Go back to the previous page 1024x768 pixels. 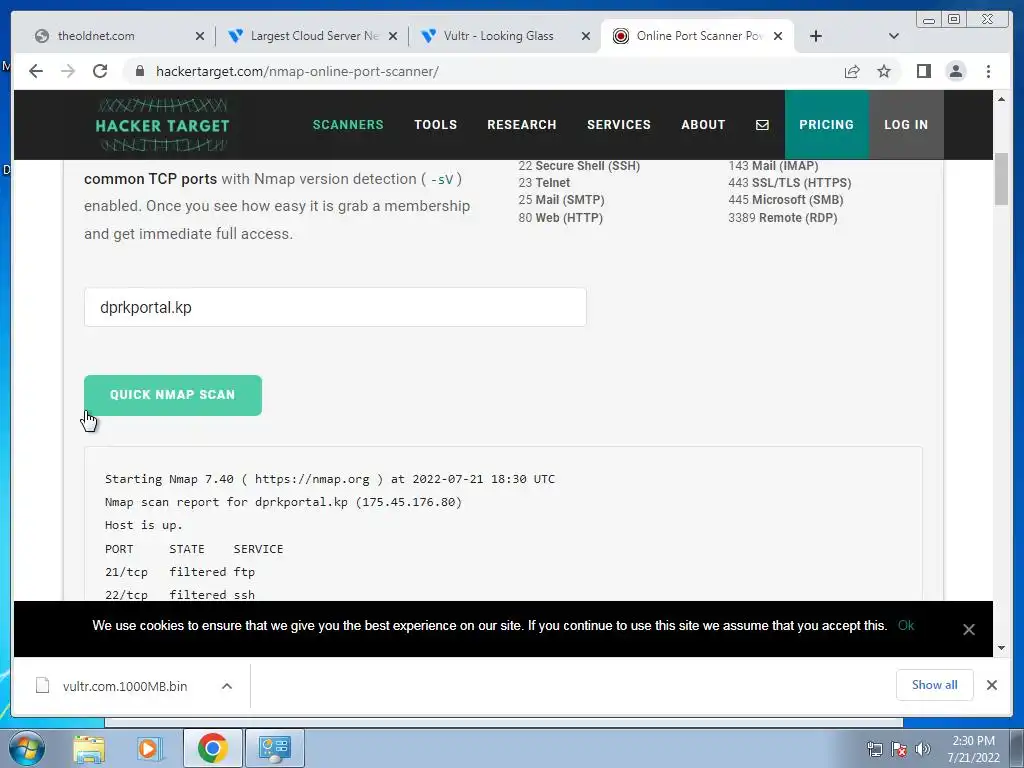36,71
